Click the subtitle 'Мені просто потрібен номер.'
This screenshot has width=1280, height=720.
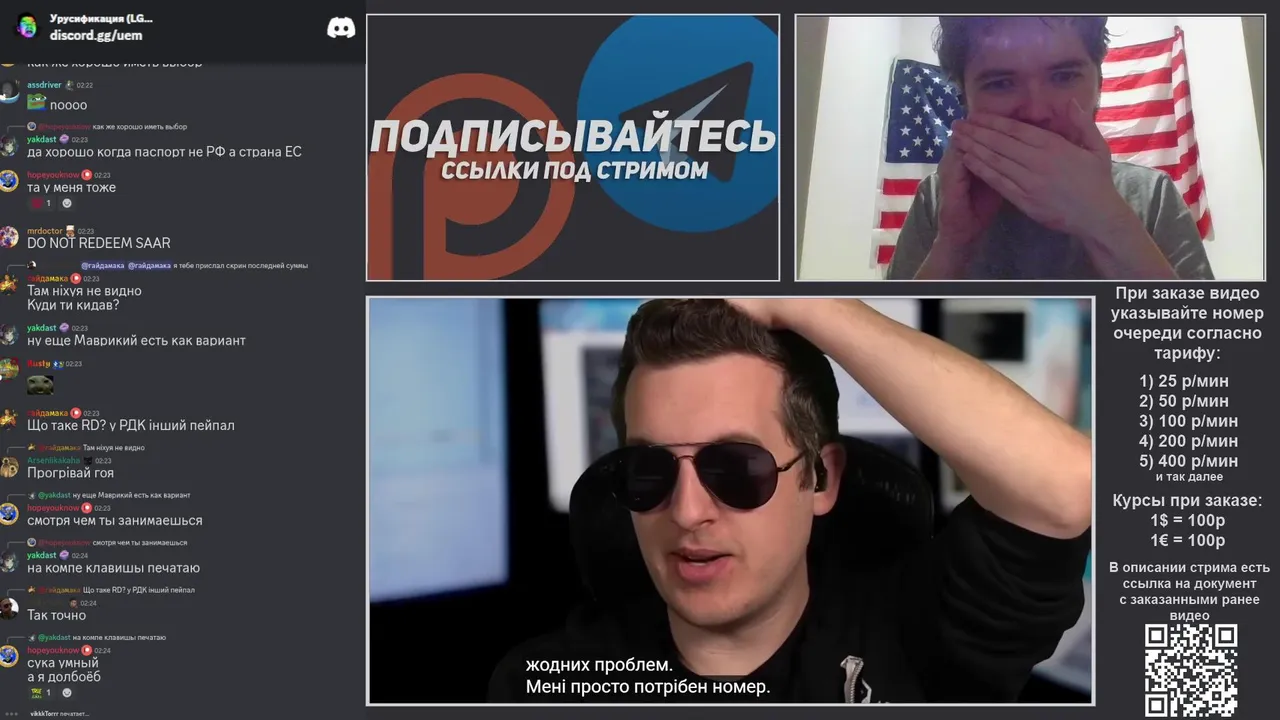point(648,688)
